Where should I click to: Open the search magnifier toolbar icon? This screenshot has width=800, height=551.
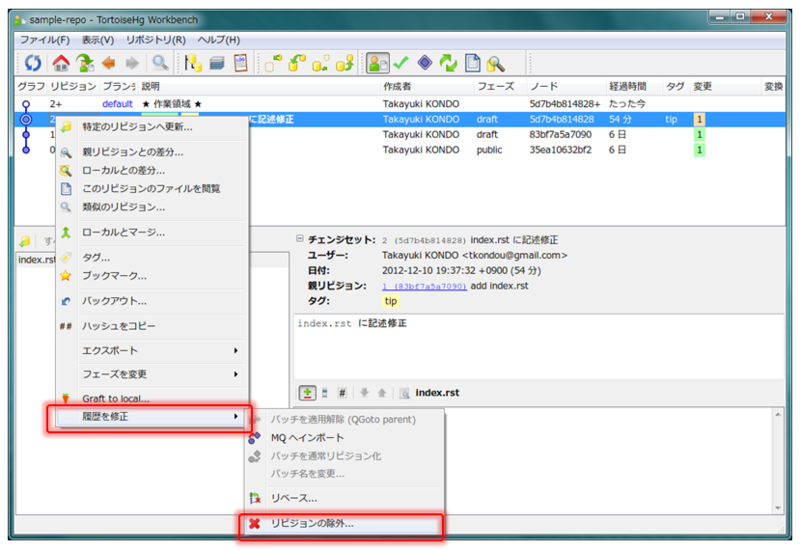click(x=495, y=63)
